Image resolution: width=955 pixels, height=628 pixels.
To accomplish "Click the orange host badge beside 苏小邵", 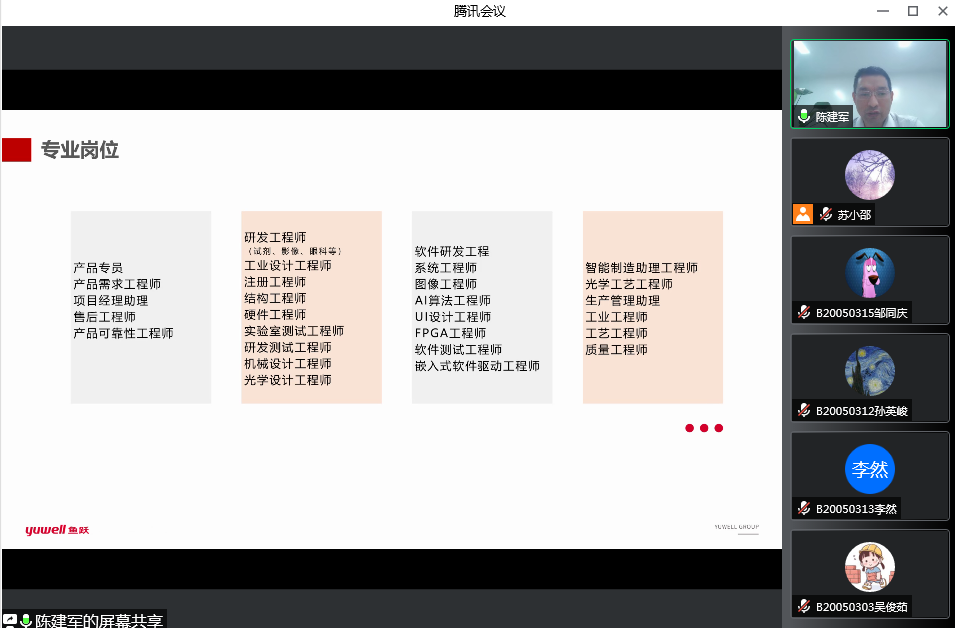I will pos(803,214).
